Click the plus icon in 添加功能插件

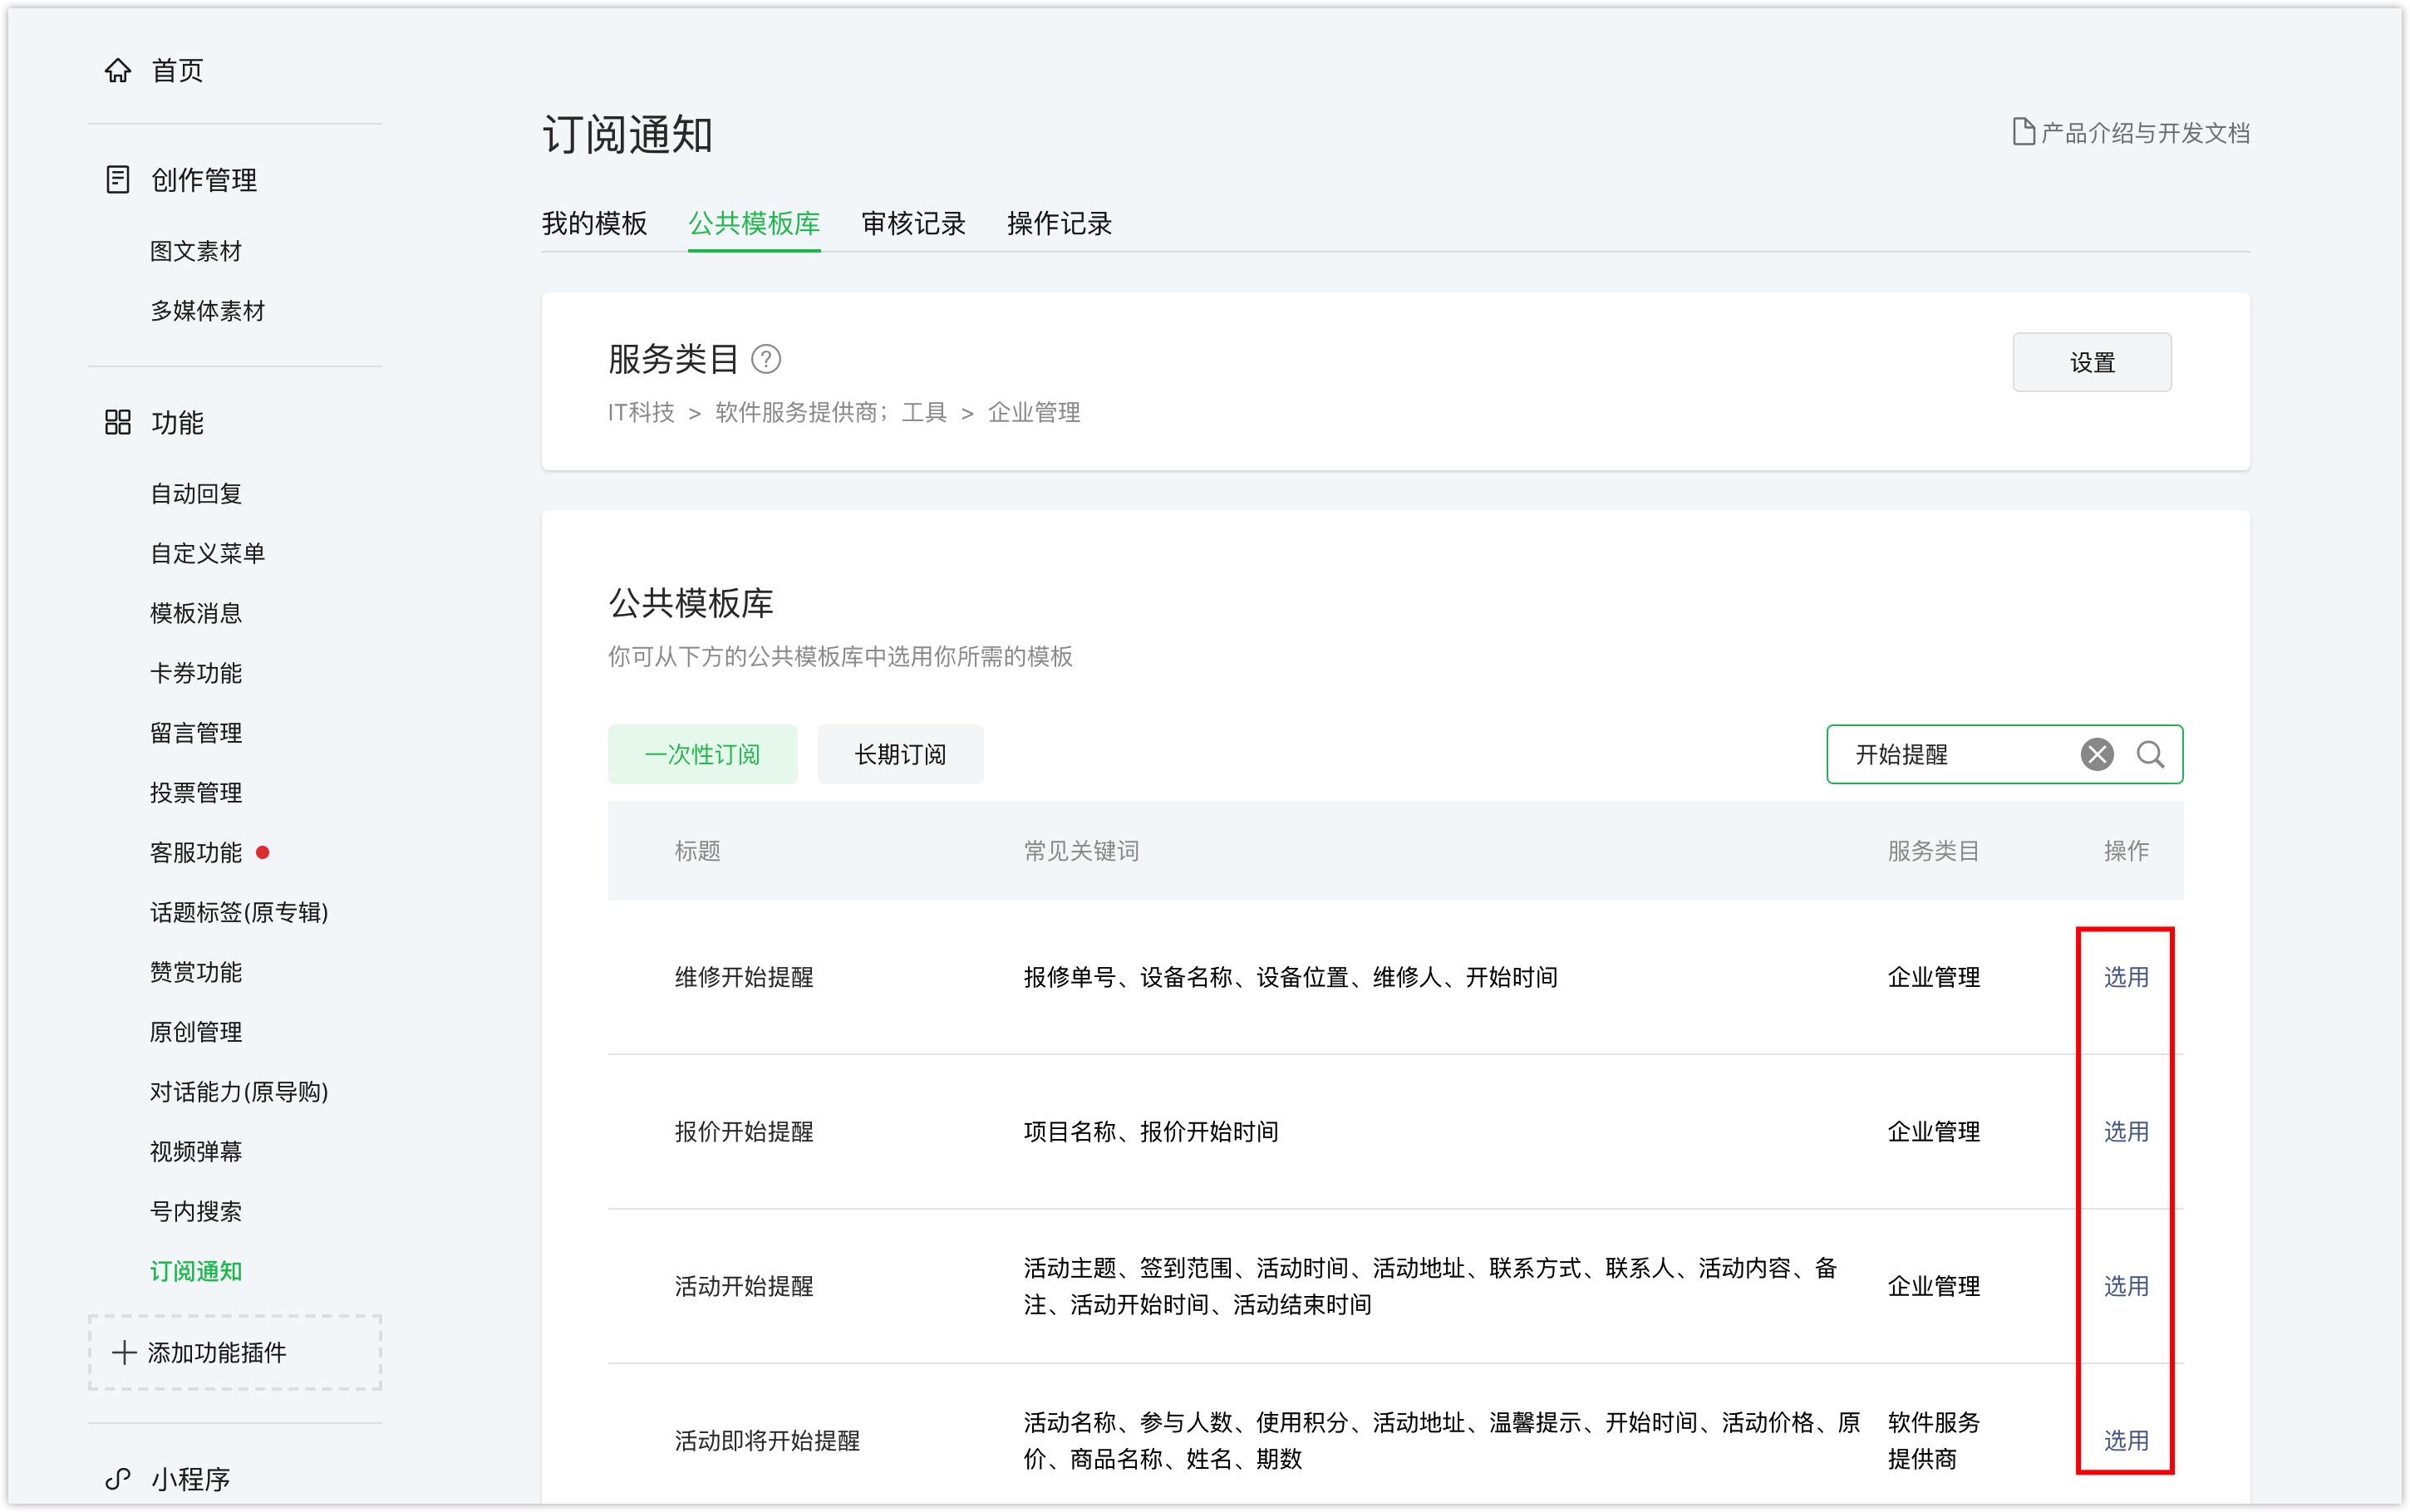click(x=124, y=1352)
